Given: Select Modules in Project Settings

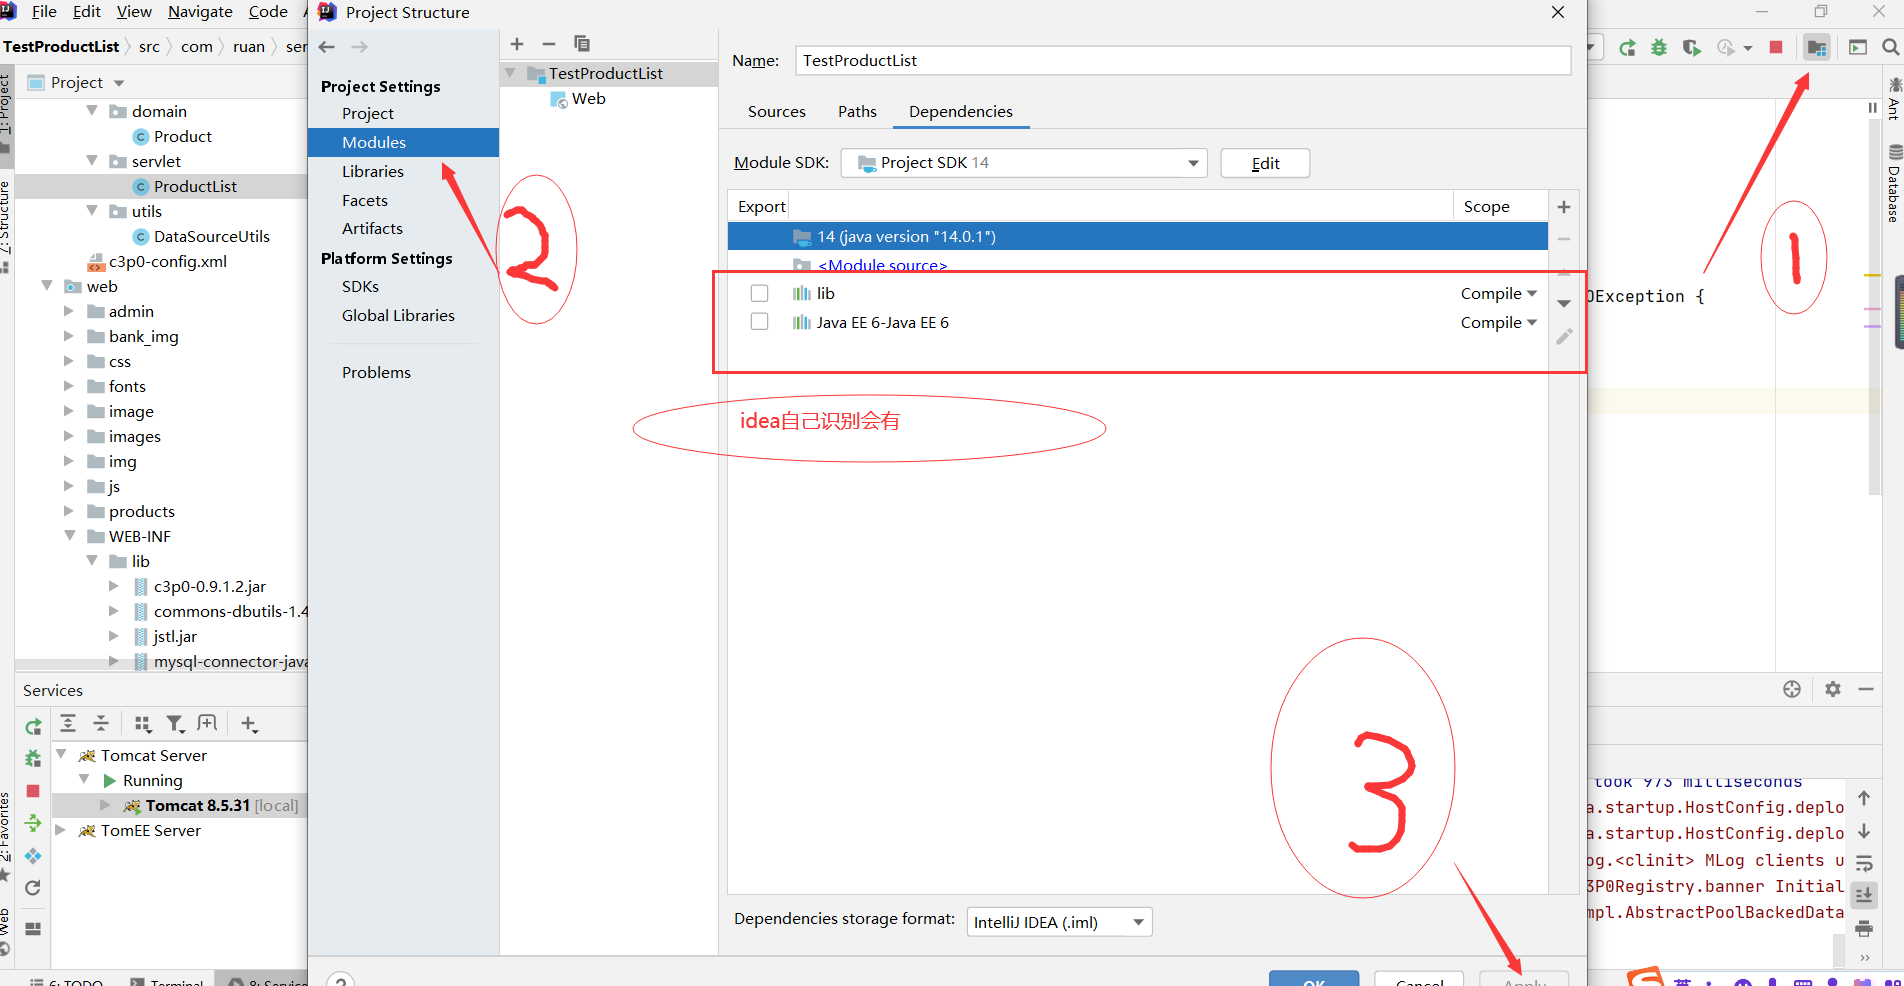Looking at the screenshot, I should pyautogui.click(x=404, y=142).
